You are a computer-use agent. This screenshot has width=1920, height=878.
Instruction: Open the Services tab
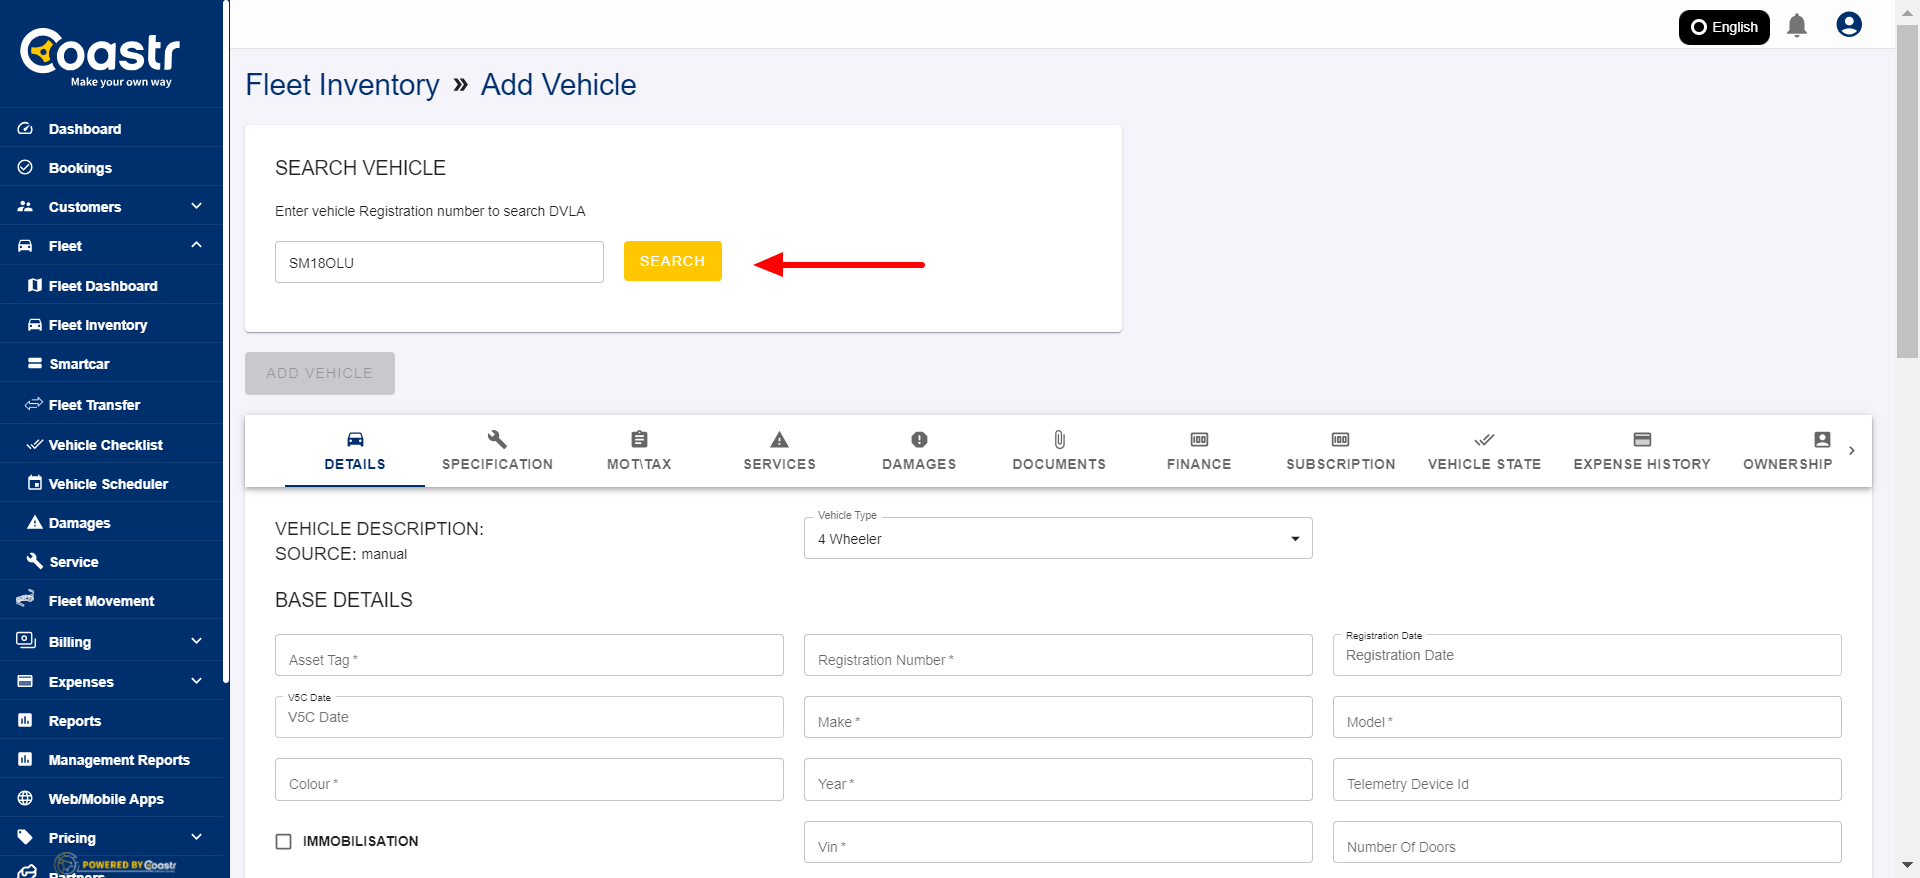click(x=780, y=451)
